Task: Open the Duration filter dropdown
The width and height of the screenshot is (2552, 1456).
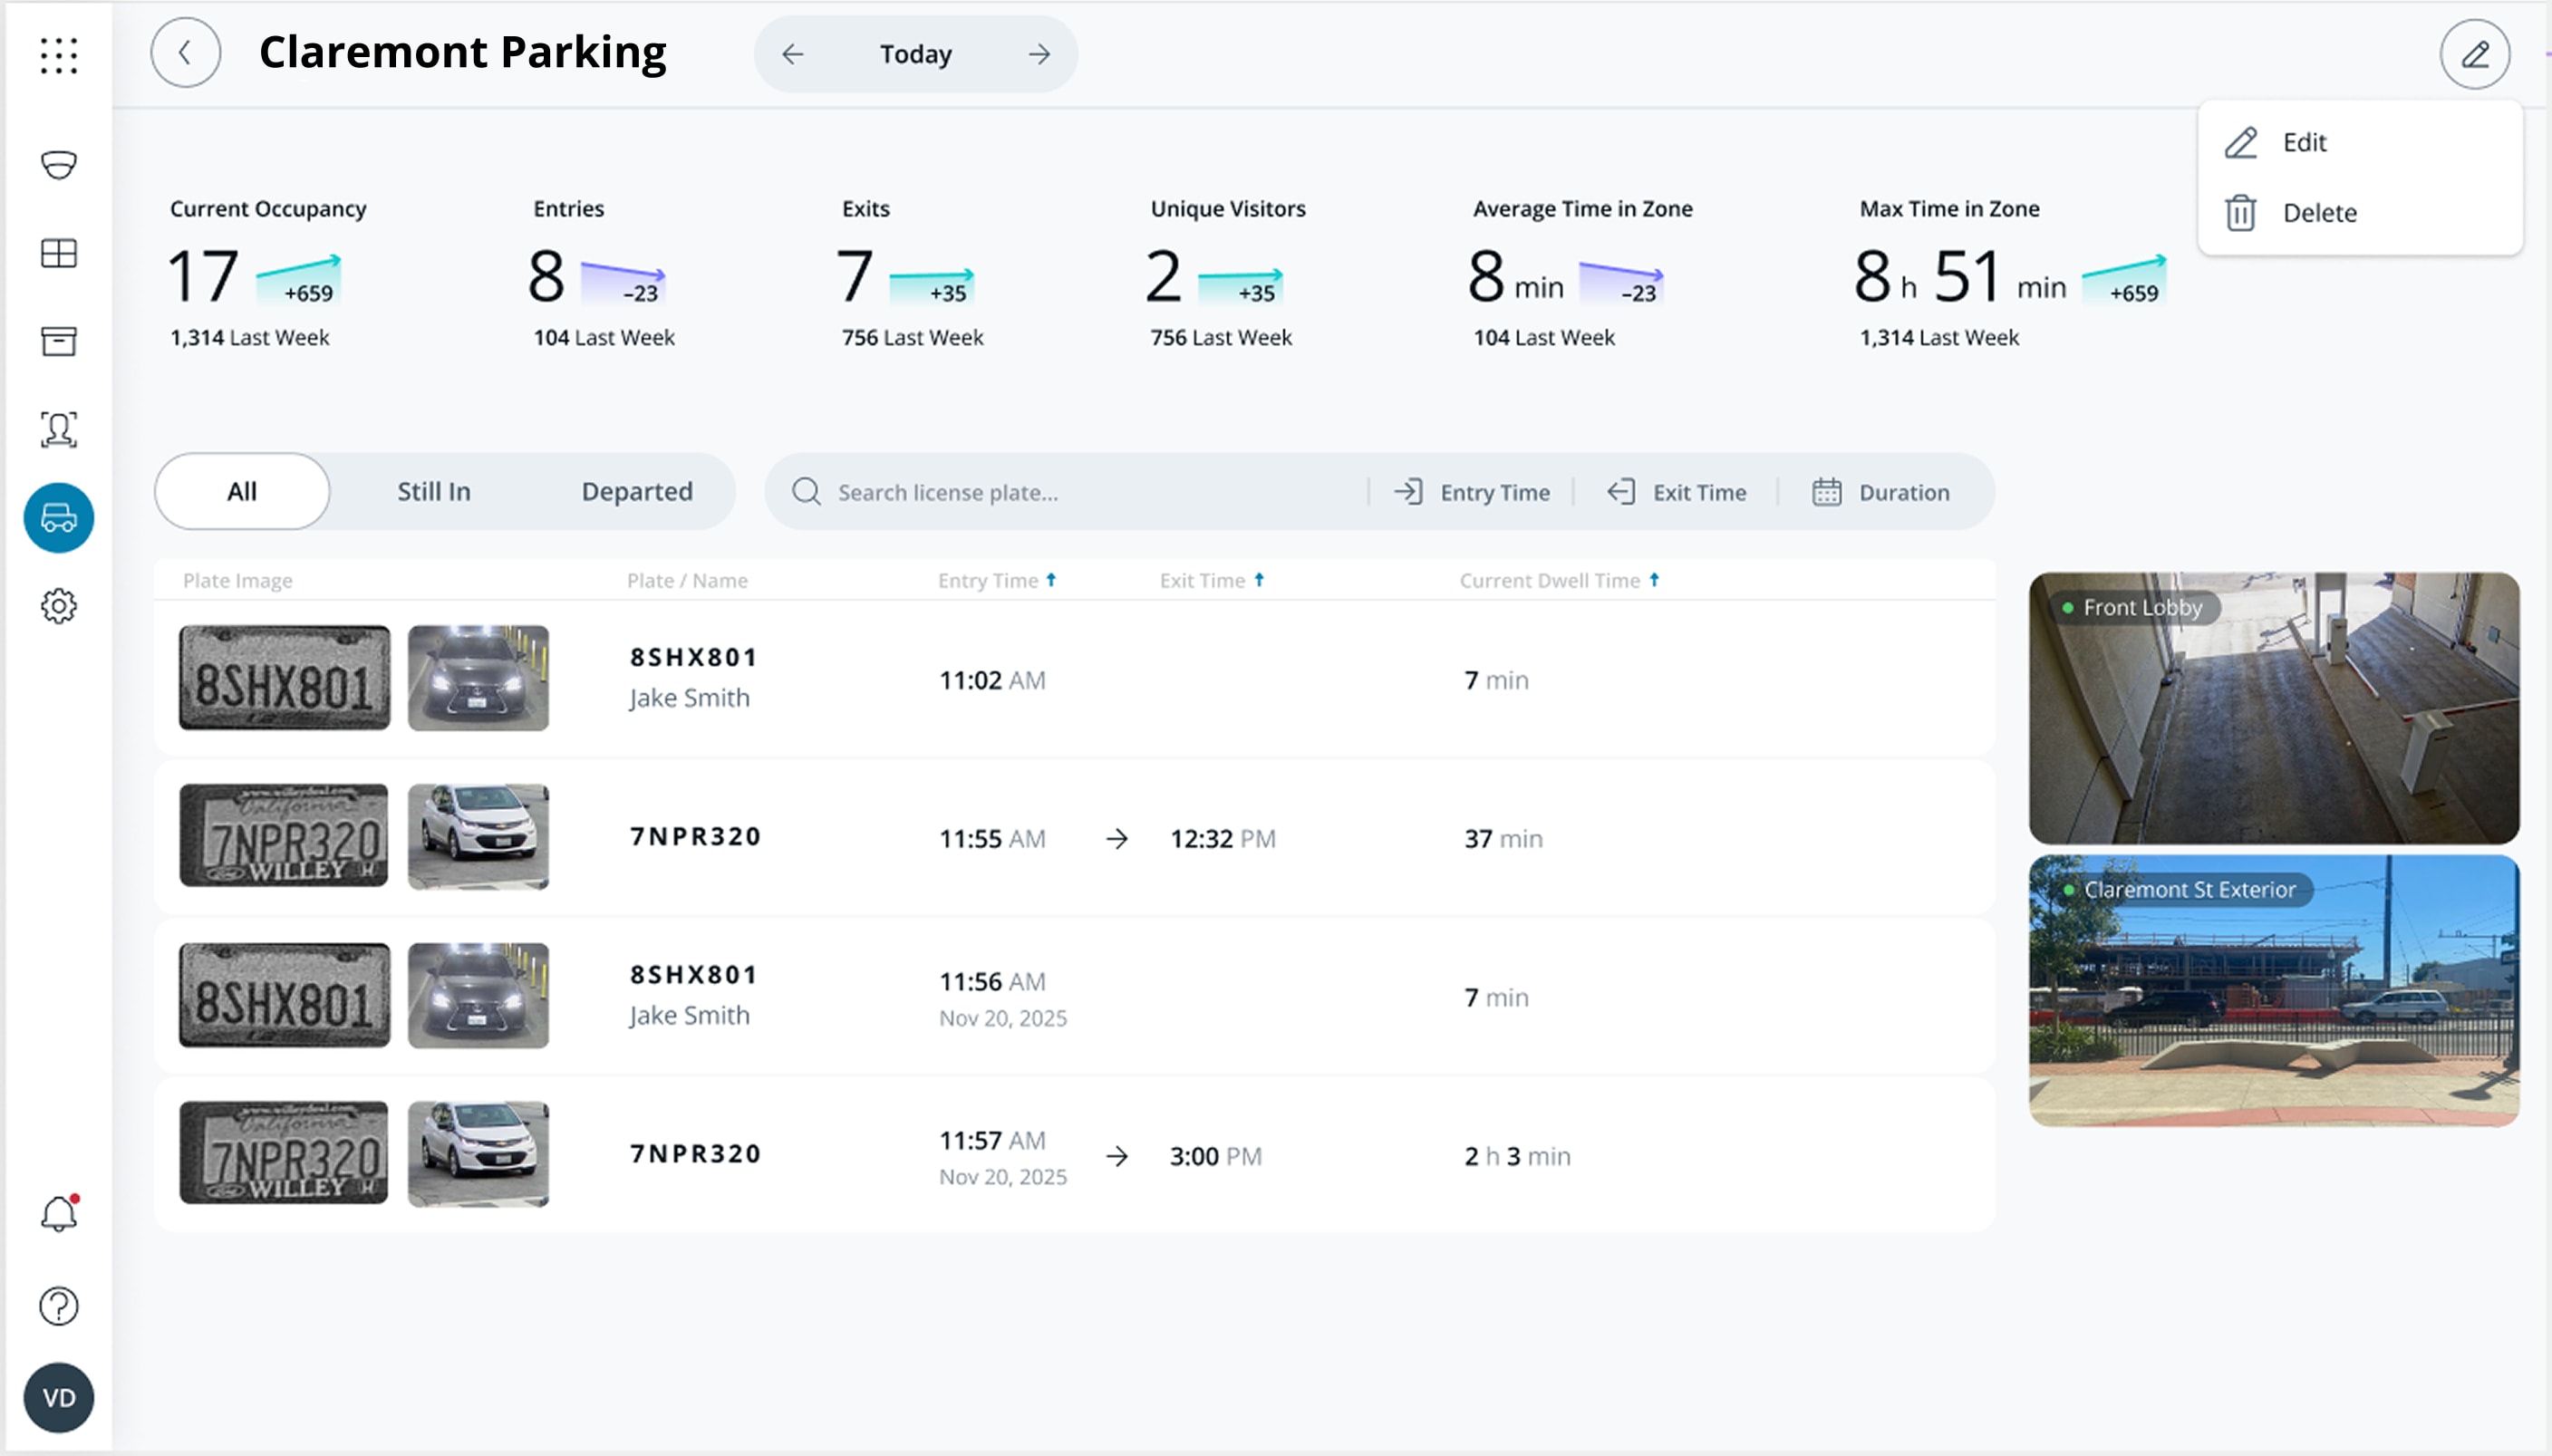Action: [x=1881, y=492]
